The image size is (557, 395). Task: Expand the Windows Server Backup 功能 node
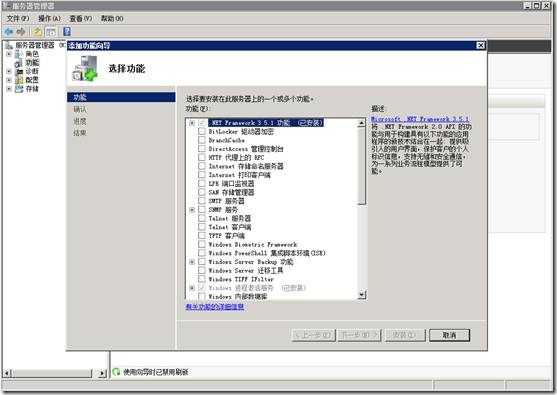pyautogui.click(x=192, y=262)
